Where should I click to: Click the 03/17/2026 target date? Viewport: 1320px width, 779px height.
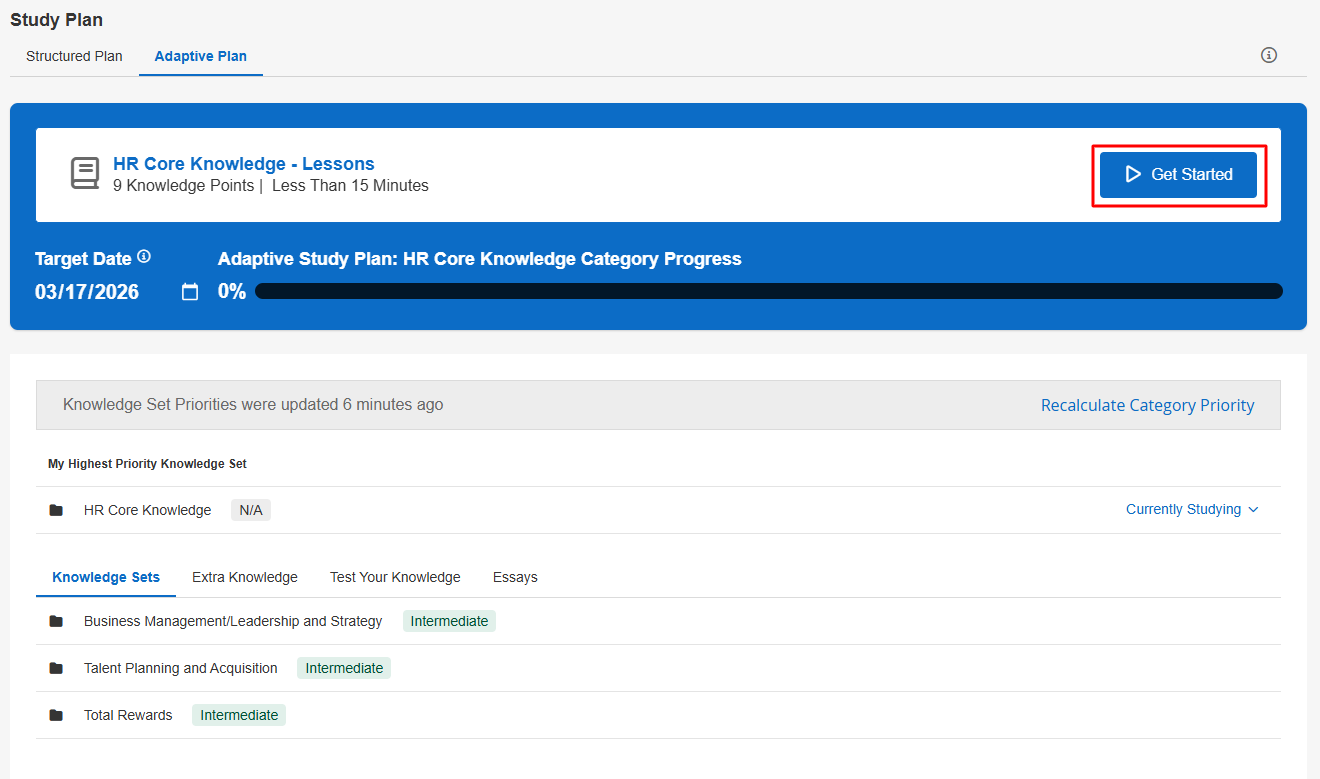[87, 292]
